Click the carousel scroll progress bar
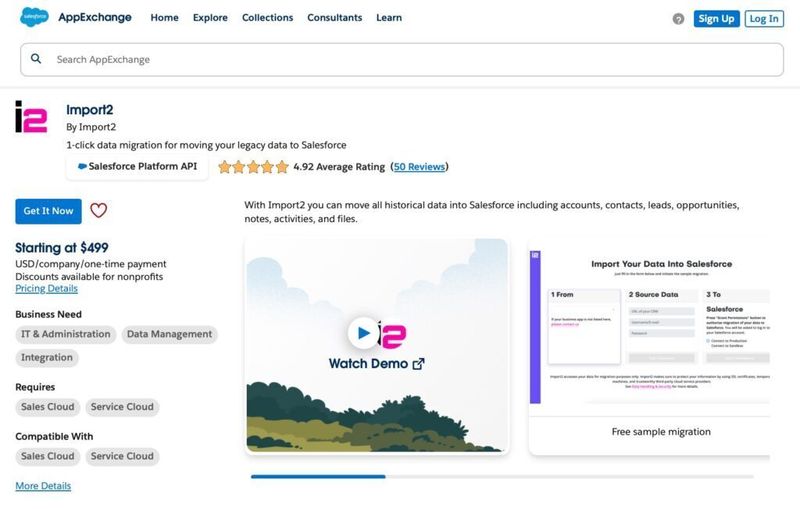 click(x=502, y=476)
